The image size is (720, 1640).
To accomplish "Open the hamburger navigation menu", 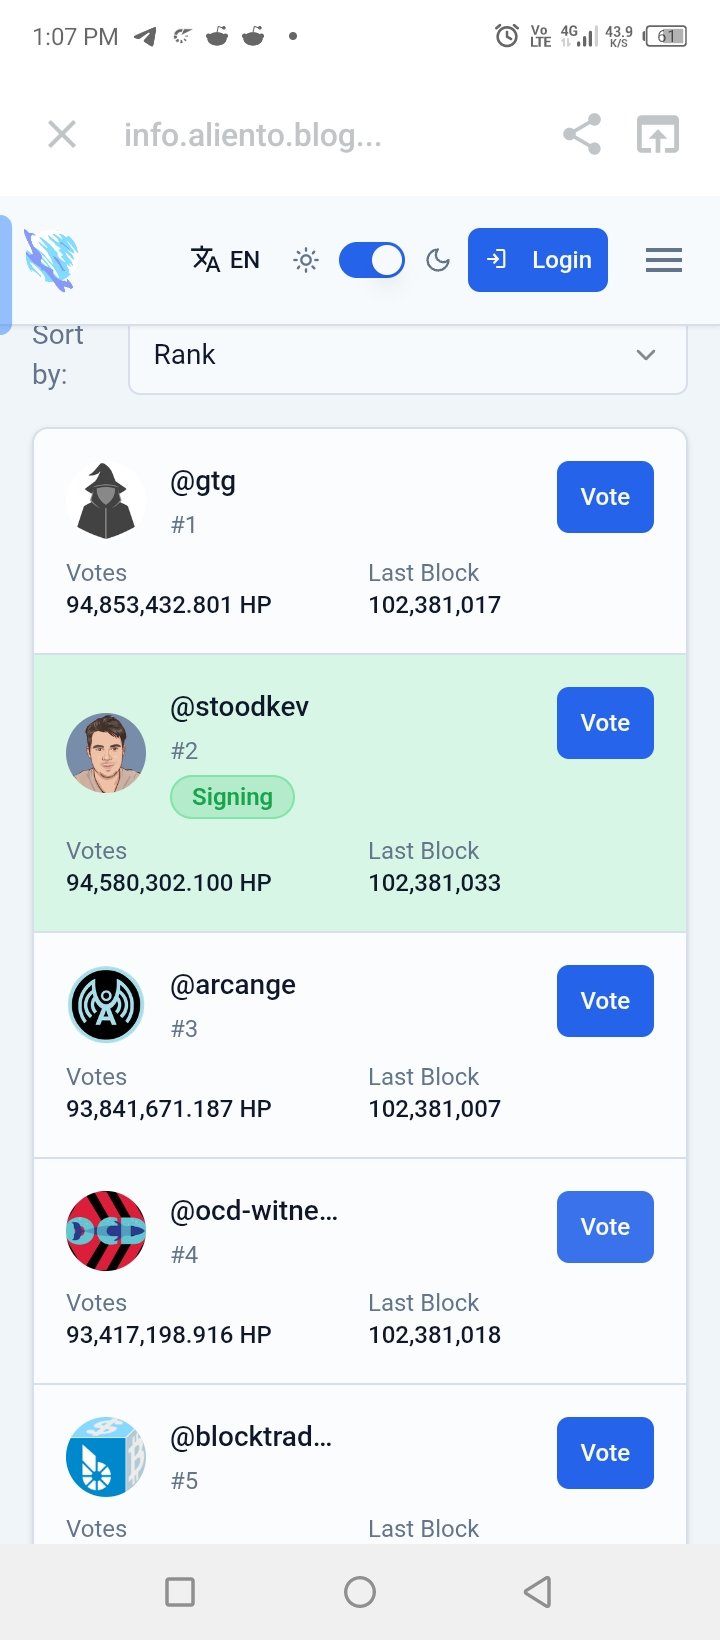I will point(664,260).
